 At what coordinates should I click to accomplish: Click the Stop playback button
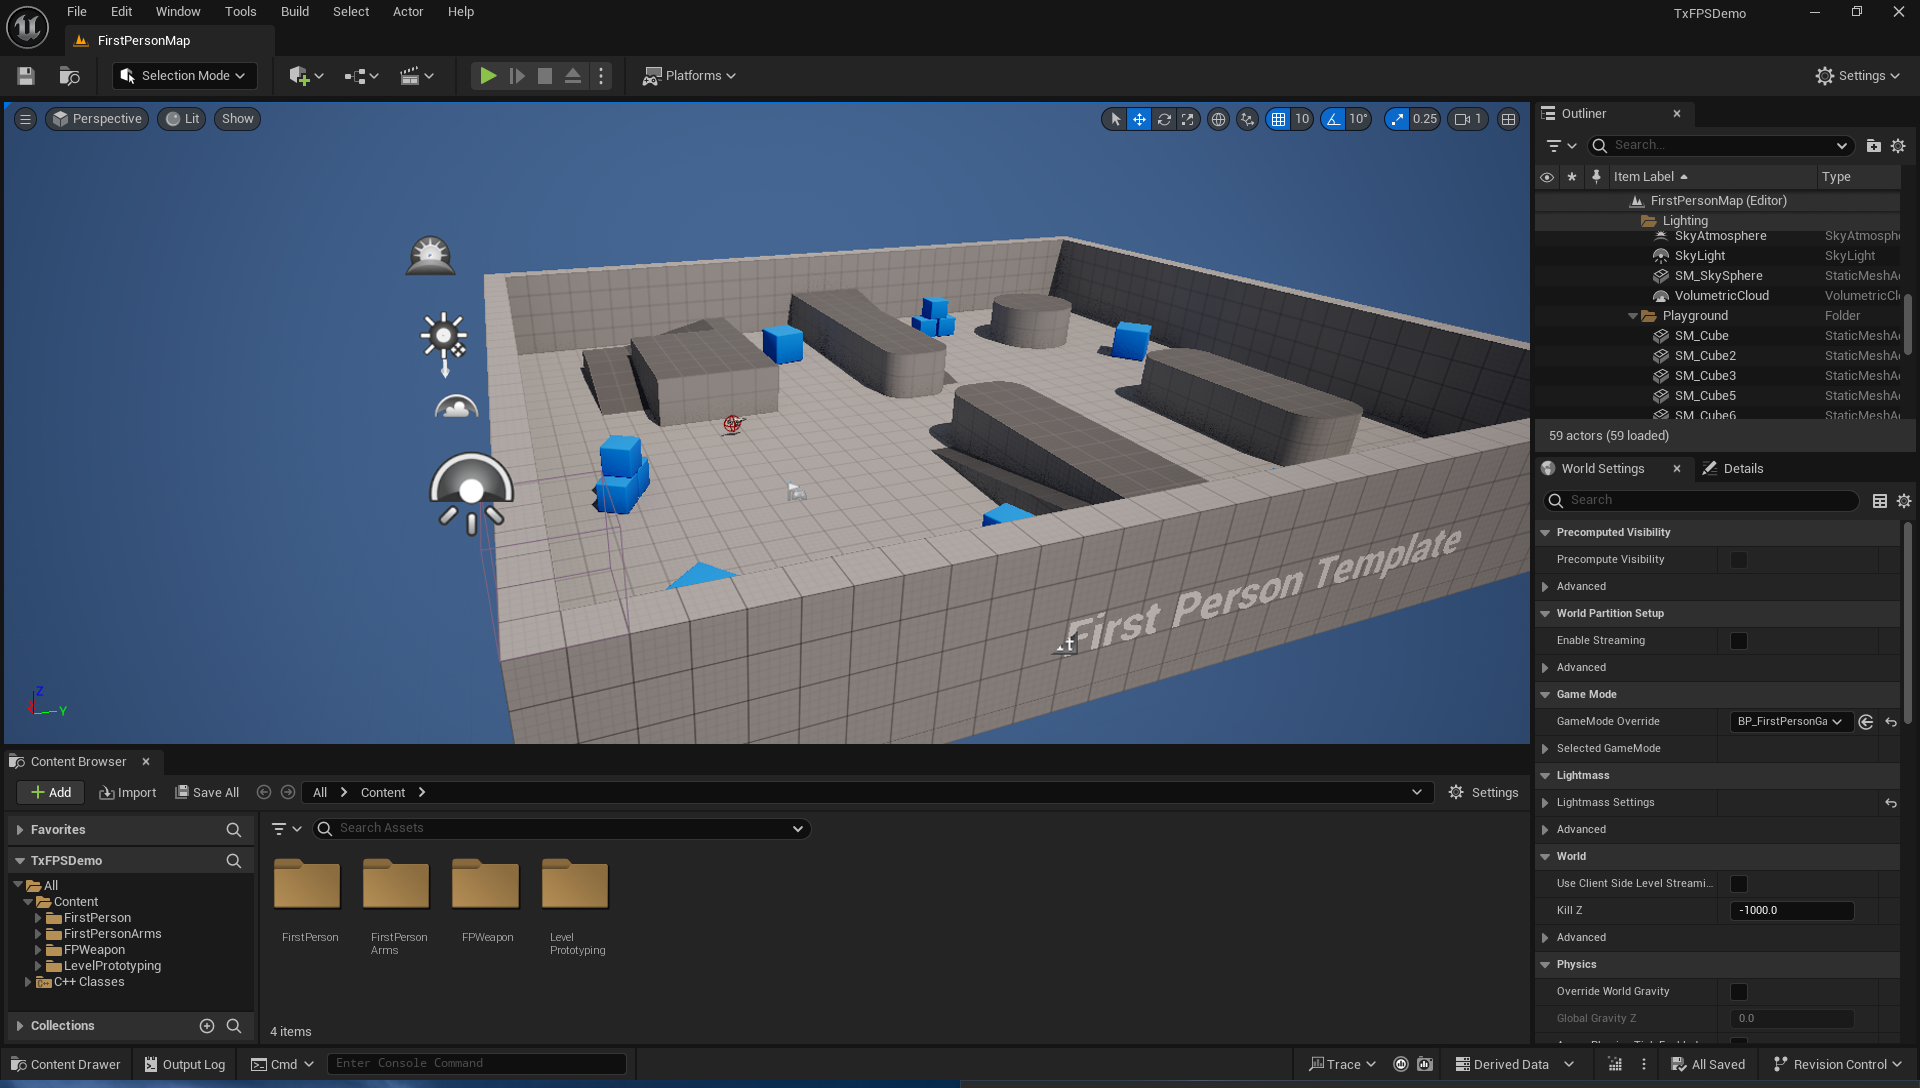point(545,76)
